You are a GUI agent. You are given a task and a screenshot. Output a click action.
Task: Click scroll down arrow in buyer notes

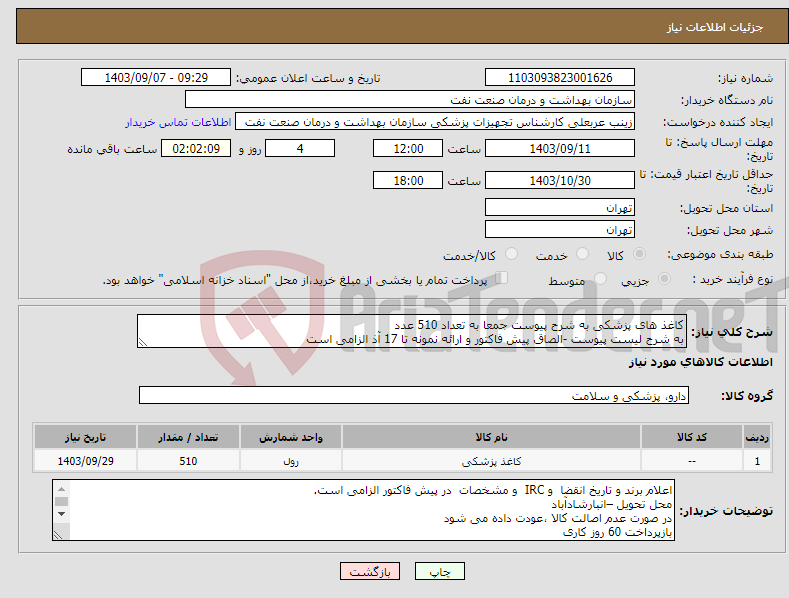(61, 514)
